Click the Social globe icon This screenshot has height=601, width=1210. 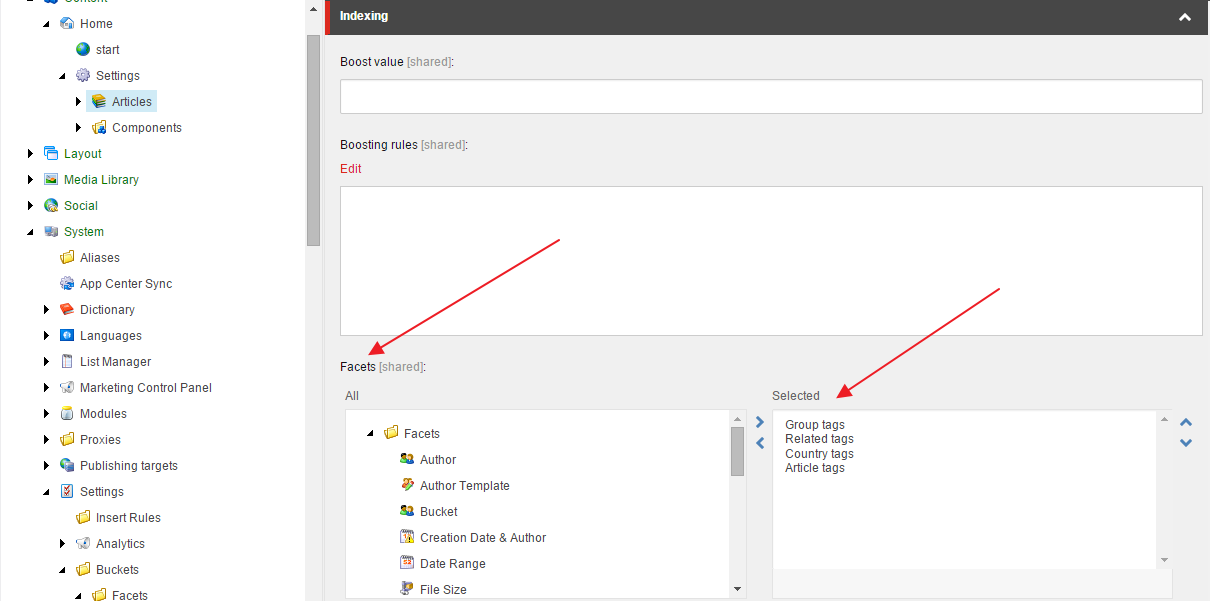pyautogui.click(x=52, y=206)
